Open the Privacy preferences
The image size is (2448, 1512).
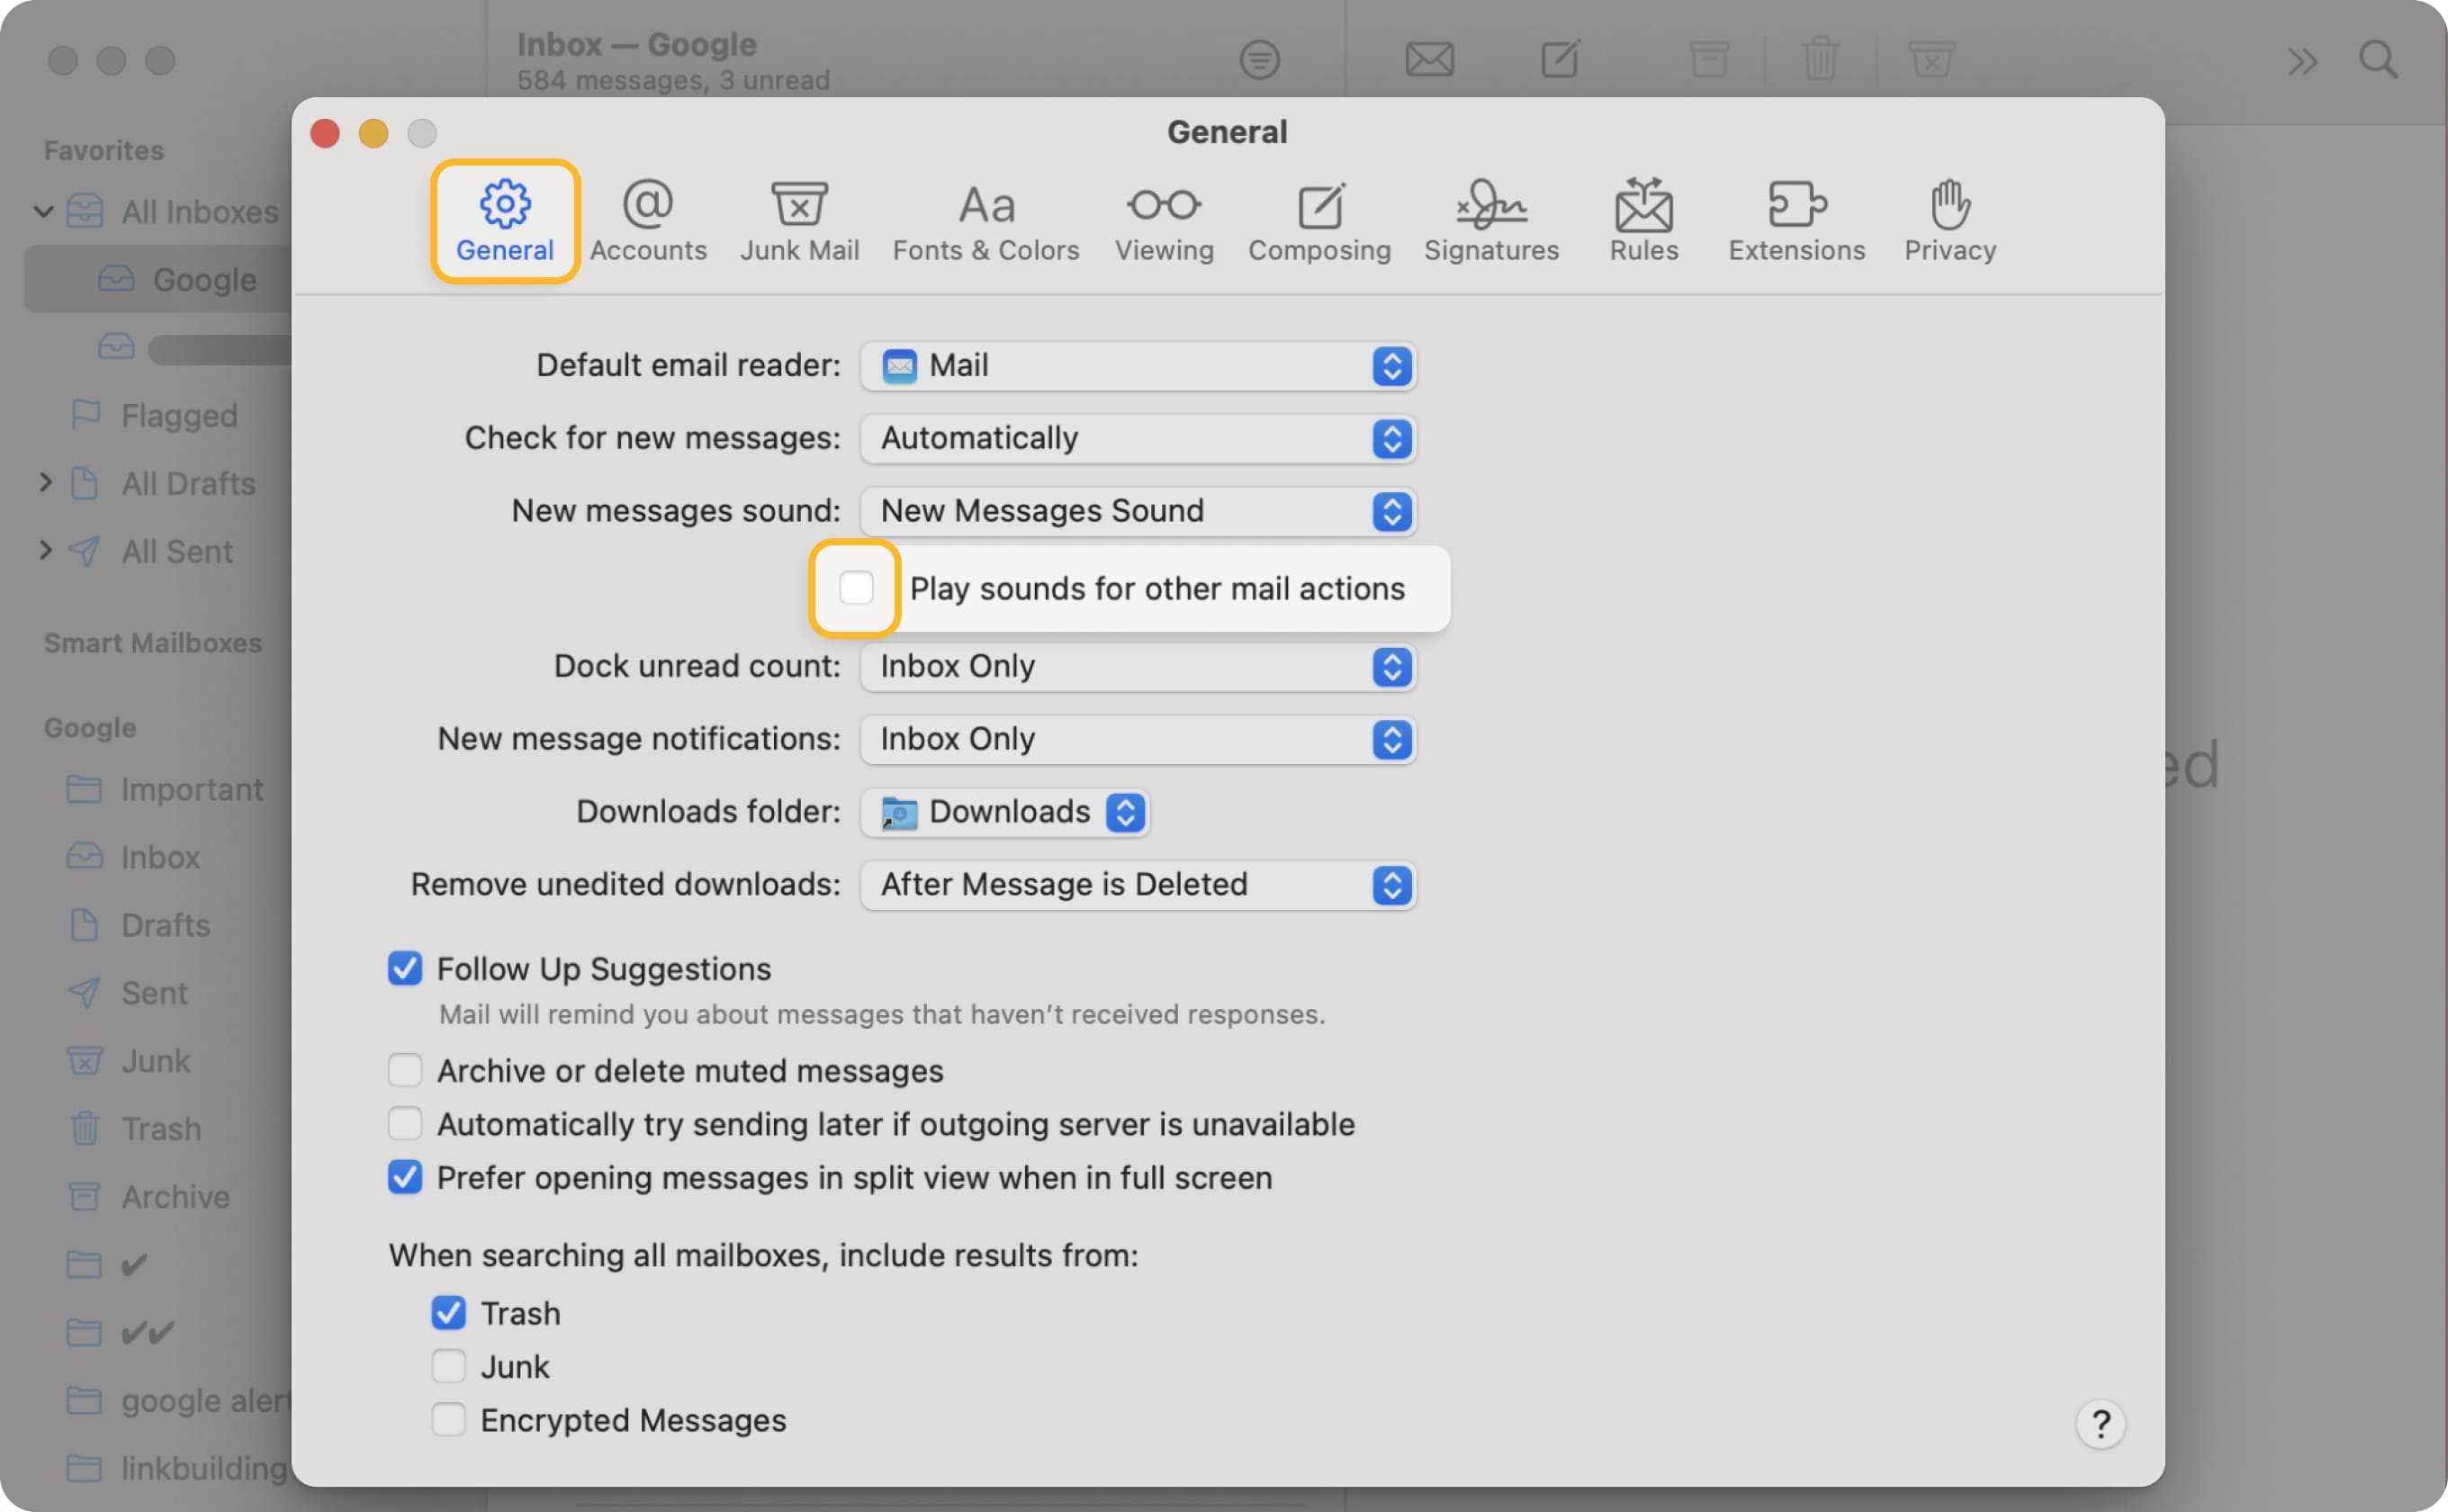coord(1948,220)
